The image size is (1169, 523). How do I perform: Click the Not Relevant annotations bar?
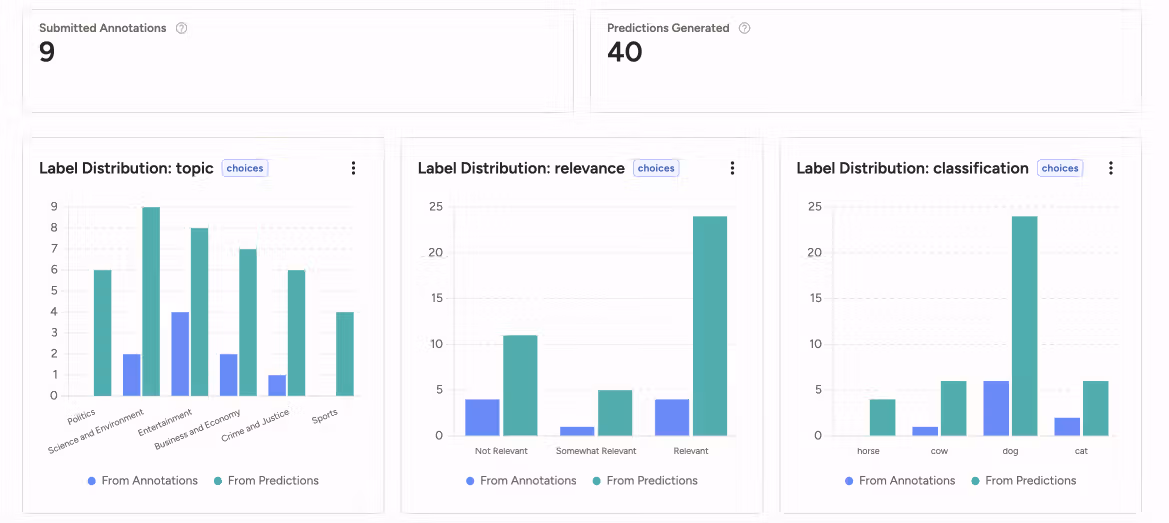pyautogui.click(x=482, y=417)
